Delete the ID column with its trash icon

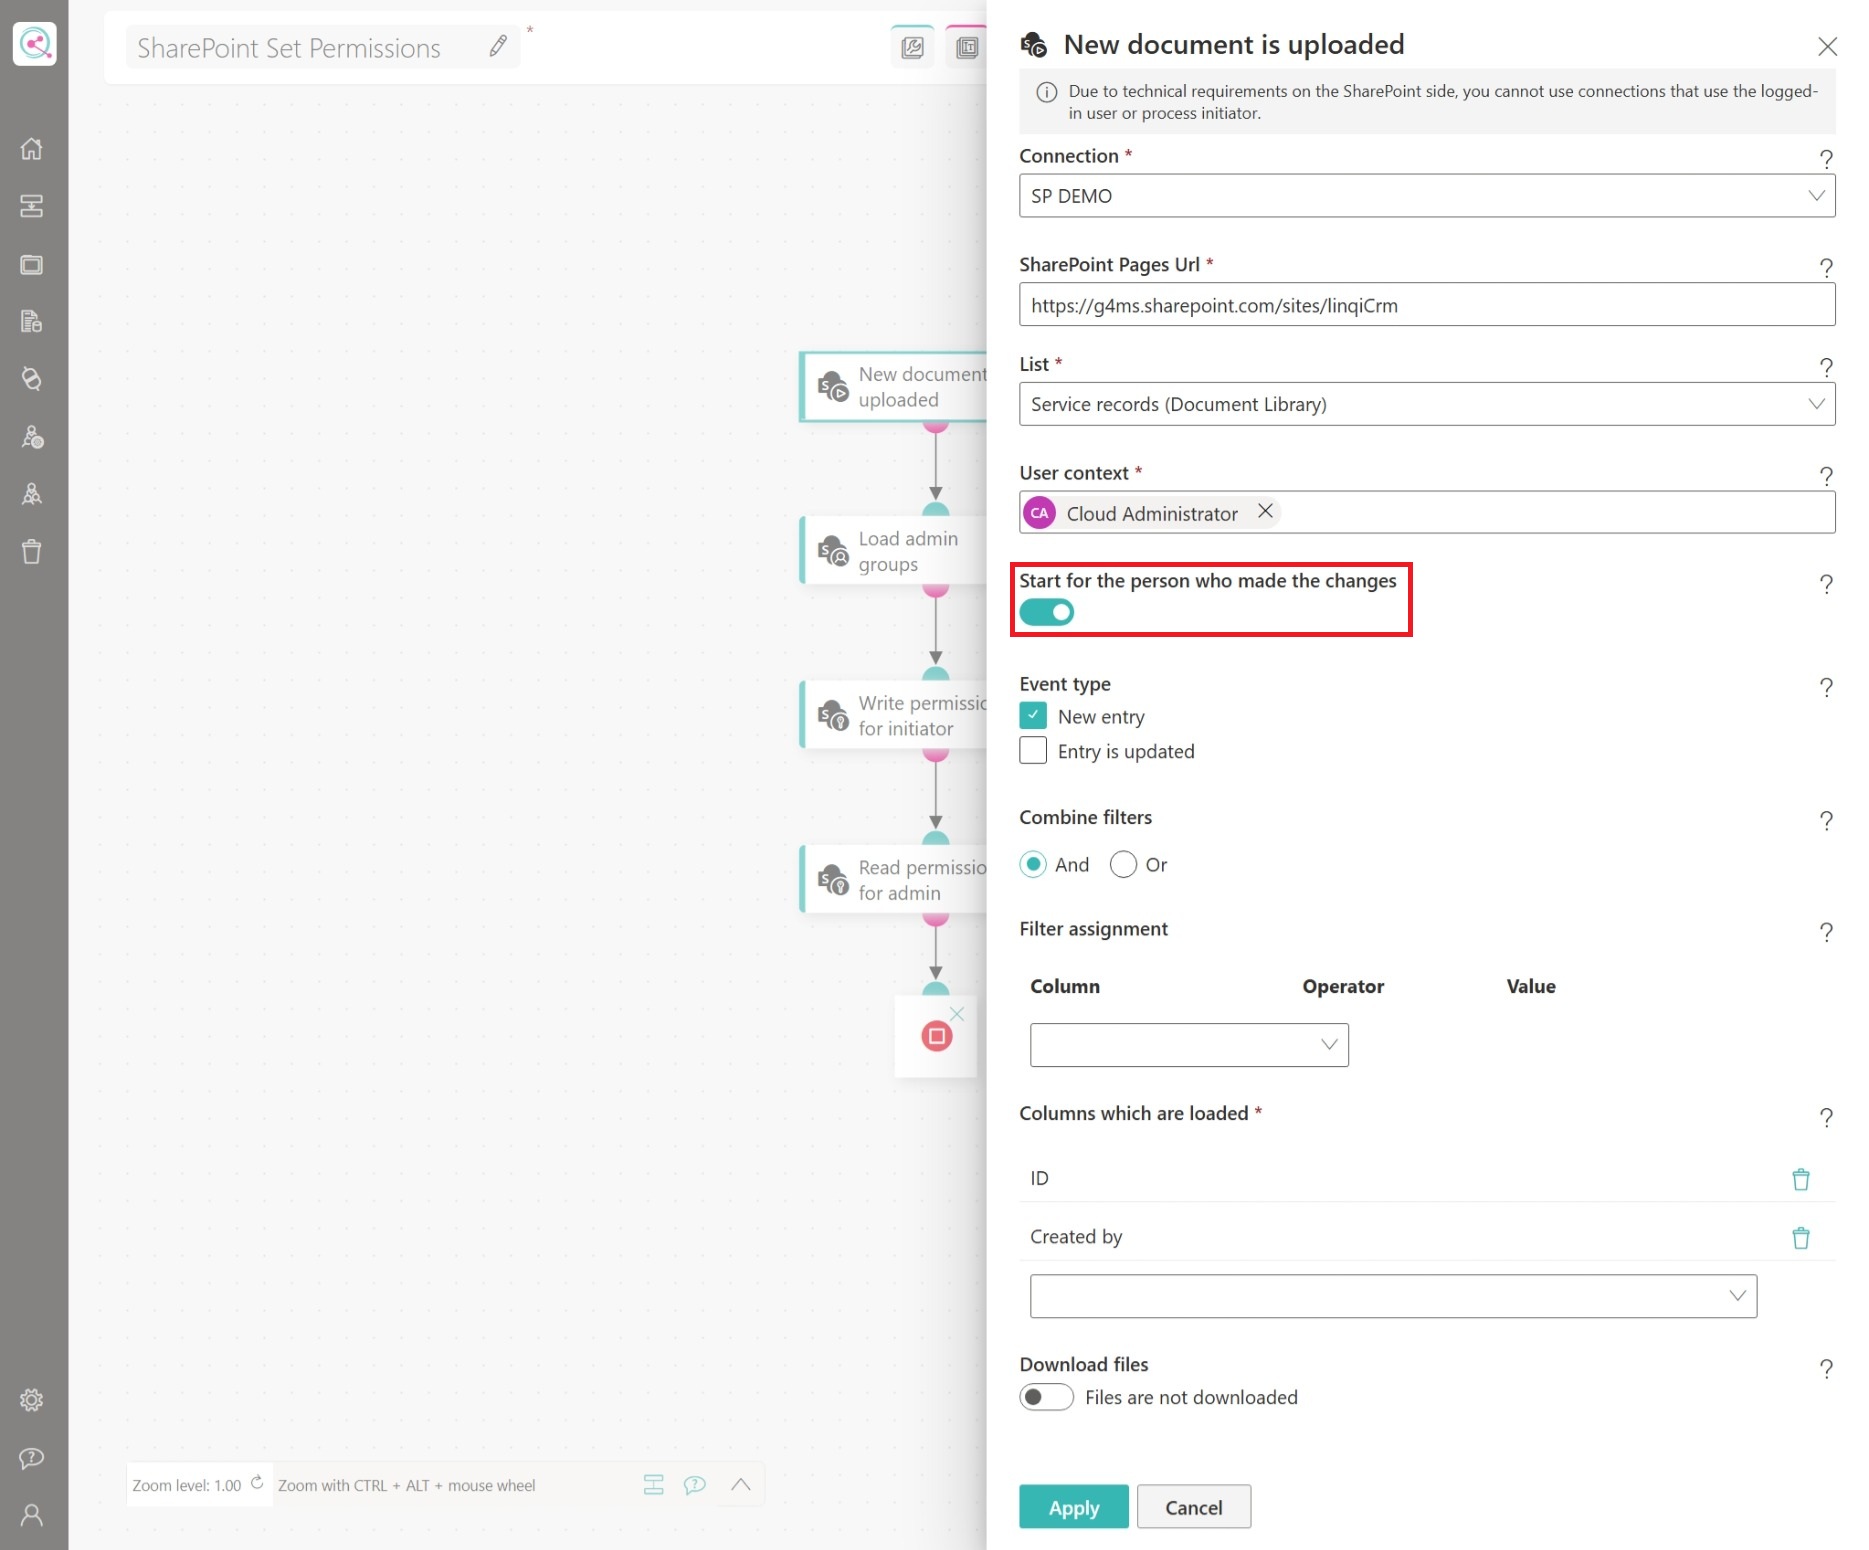pos(1801,1179)
